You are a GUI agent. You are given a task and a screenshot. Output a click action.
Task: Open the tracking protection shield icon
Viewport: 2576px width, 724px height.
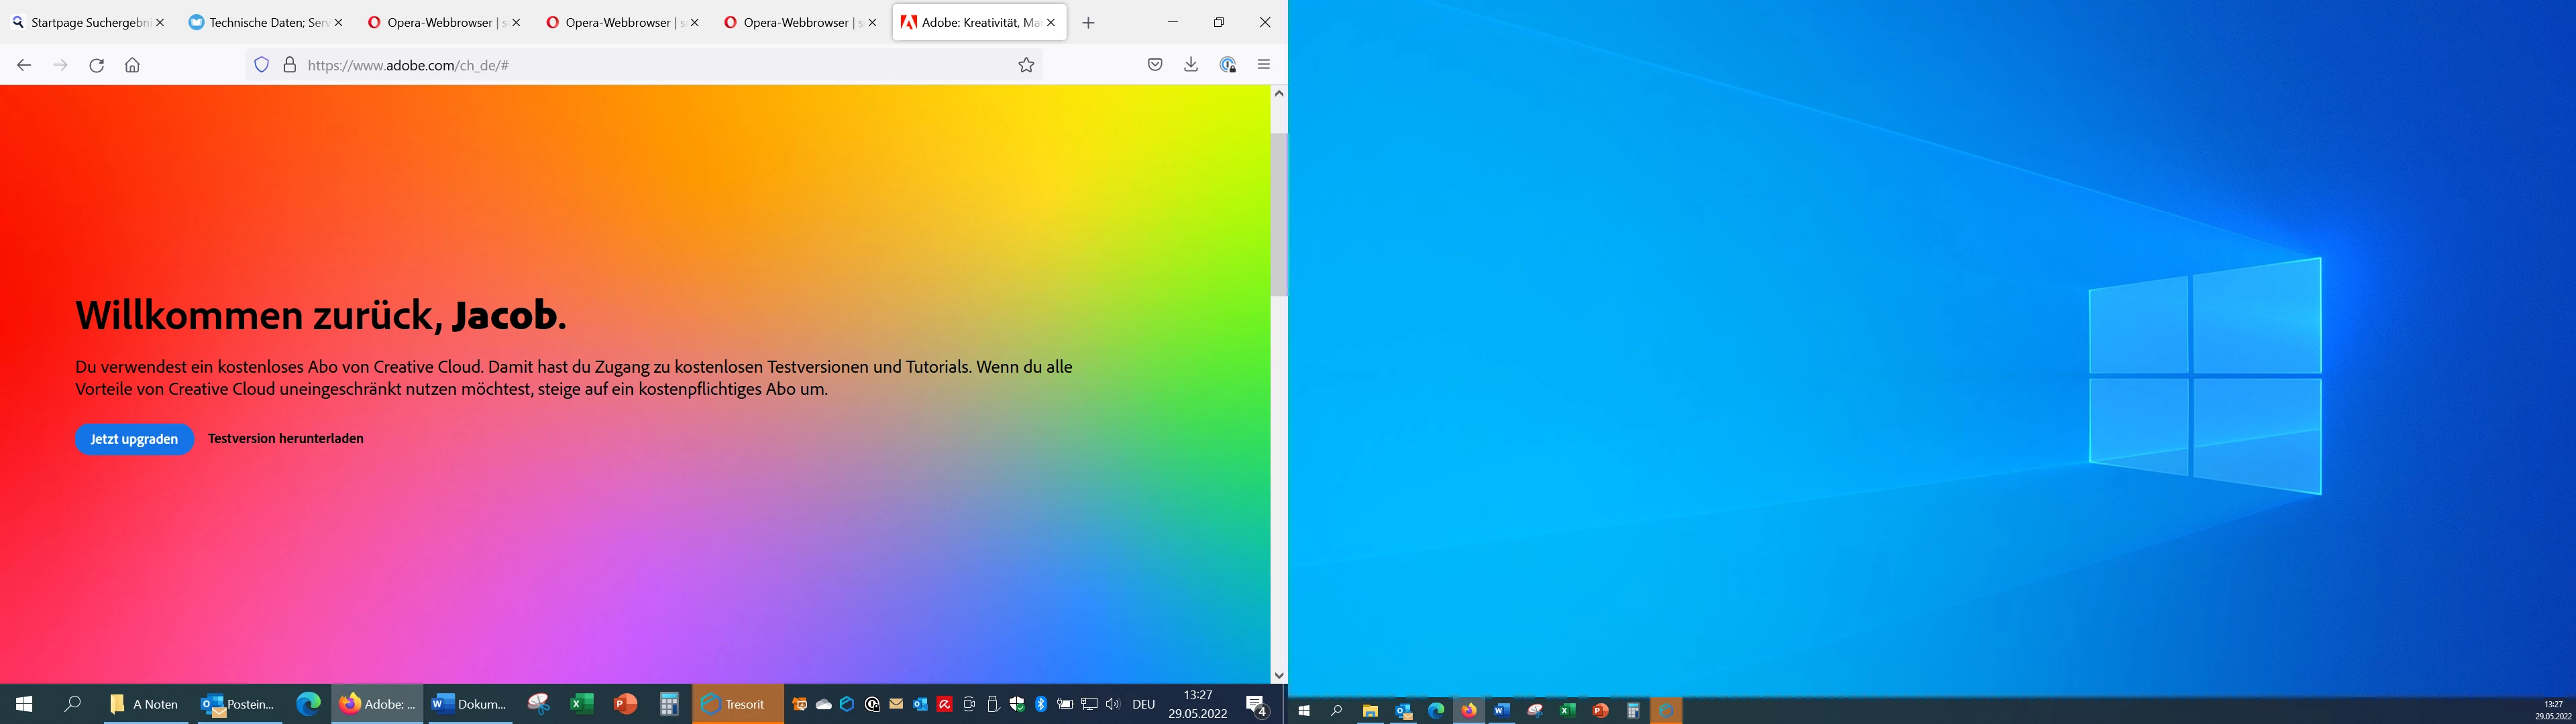pyautogui.click(x=262, y=65)
